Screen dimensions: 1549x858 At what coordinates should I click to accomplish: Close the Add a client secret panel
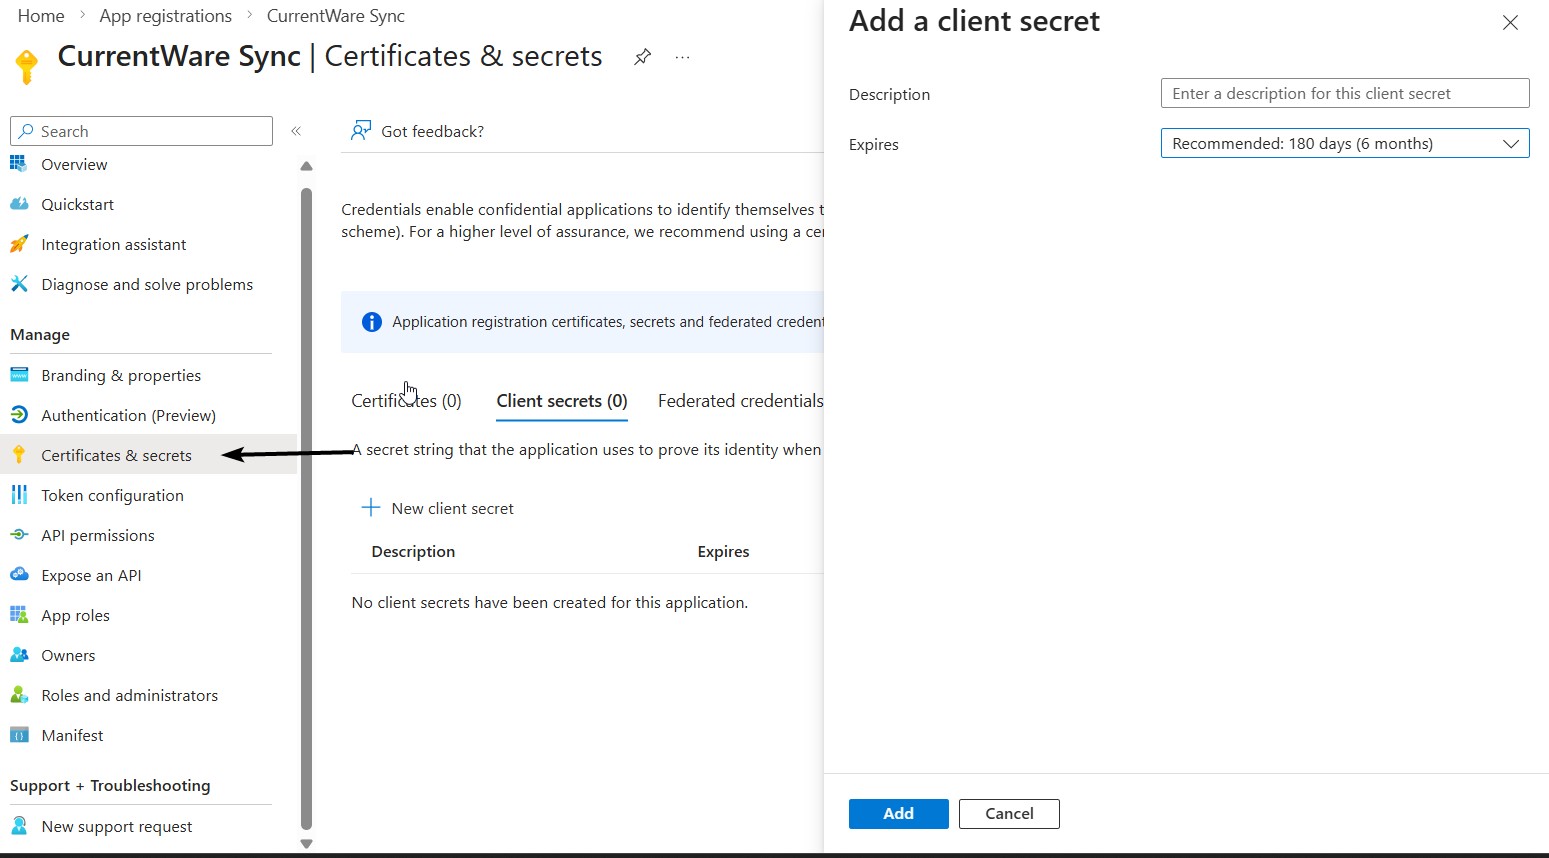1510,23
